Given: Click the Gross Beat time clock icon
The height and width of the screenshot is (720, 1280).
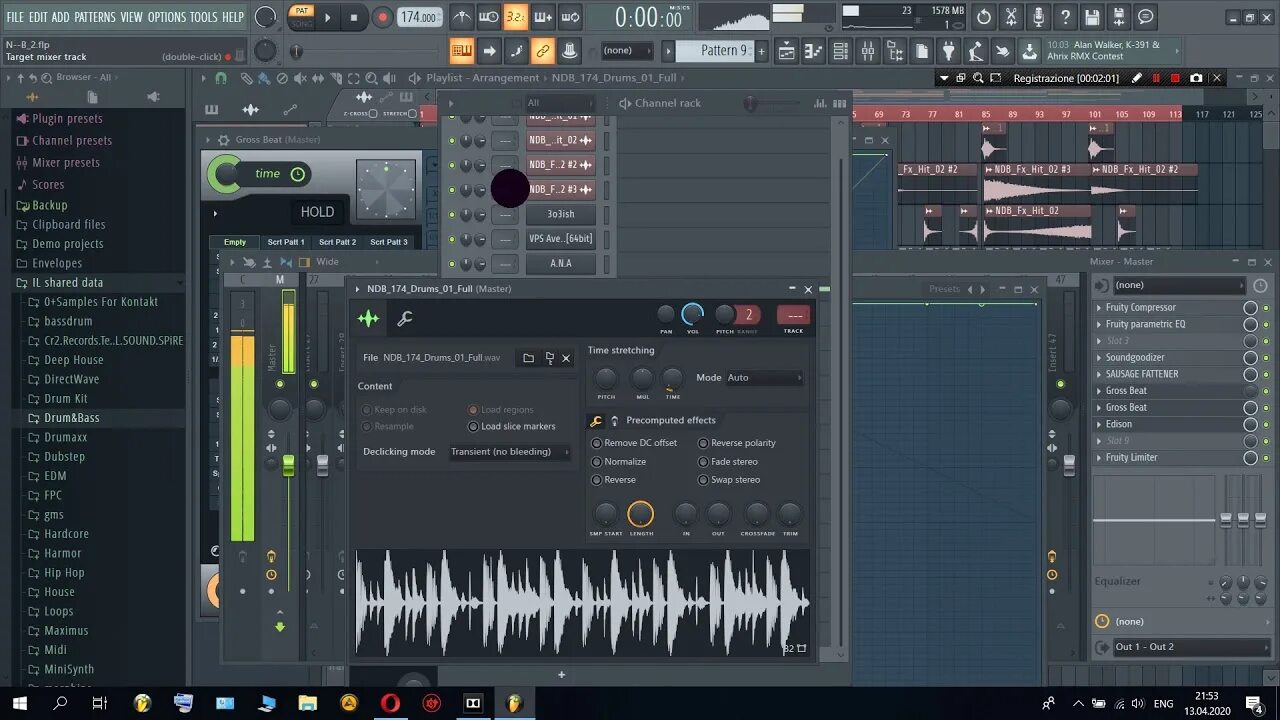Looking at the screenshot, I should click(297, 174).
